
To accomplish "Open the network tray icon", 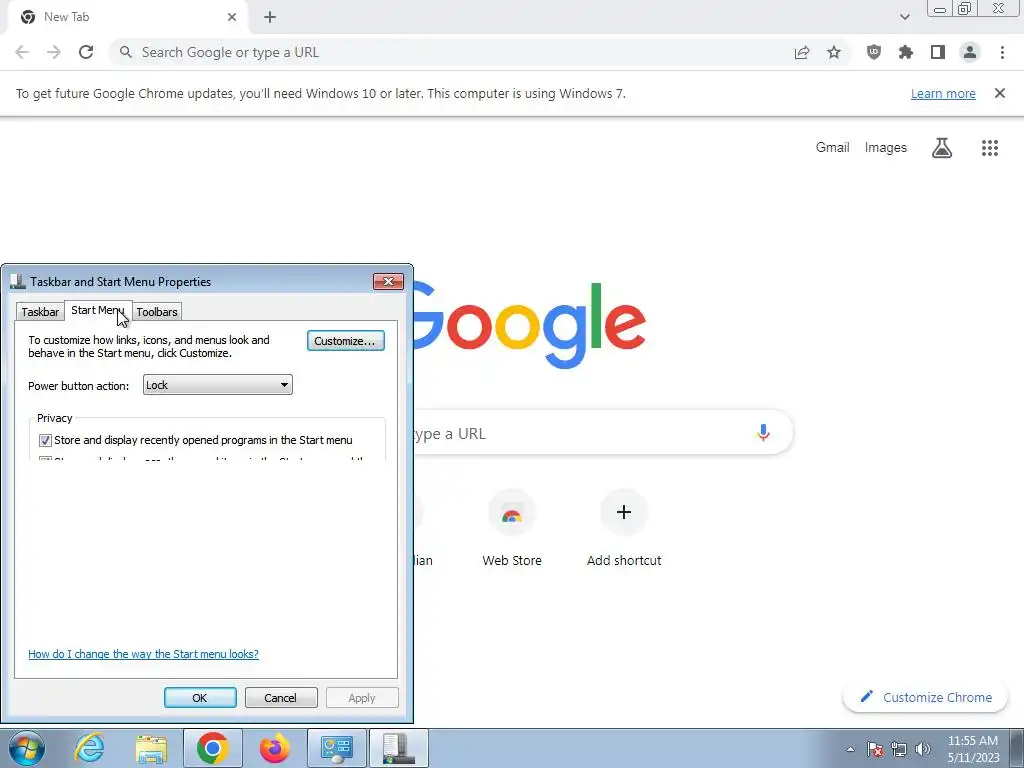I will (x=899, y=749).
